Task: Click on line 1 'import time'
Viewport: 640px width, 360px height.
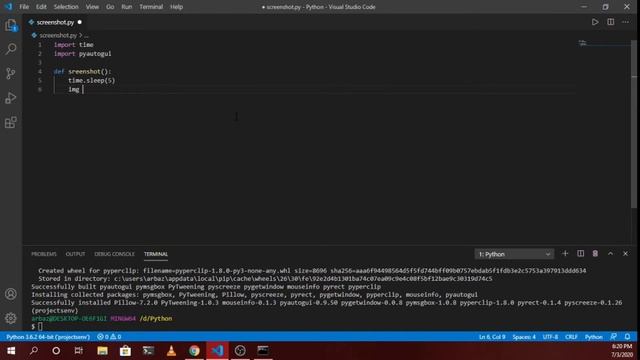Action: click(74, 45)
